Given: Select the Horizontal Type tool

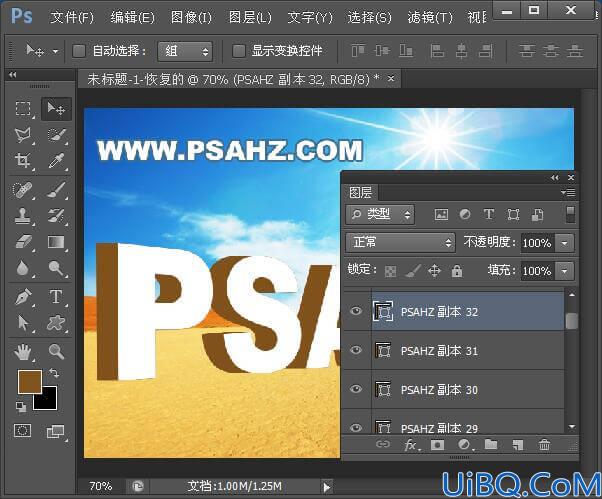Looking at the screenshot, I should click(x=56, y=297).
